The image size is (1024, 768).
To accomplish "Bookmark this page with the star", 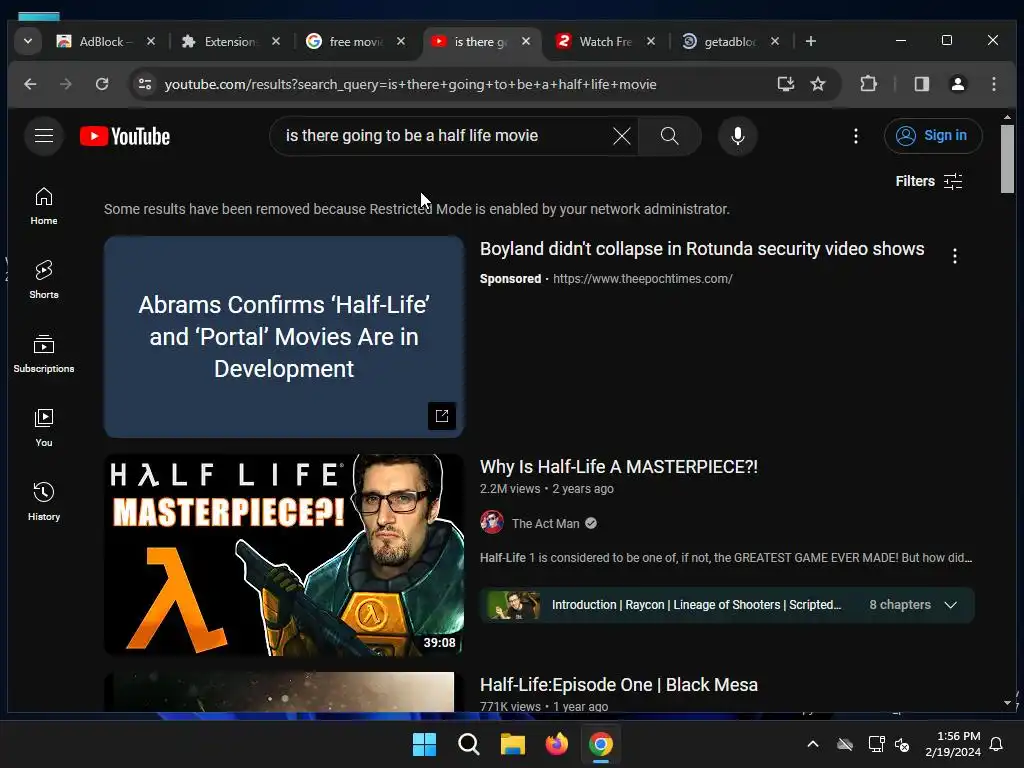I will coord(818,84).
